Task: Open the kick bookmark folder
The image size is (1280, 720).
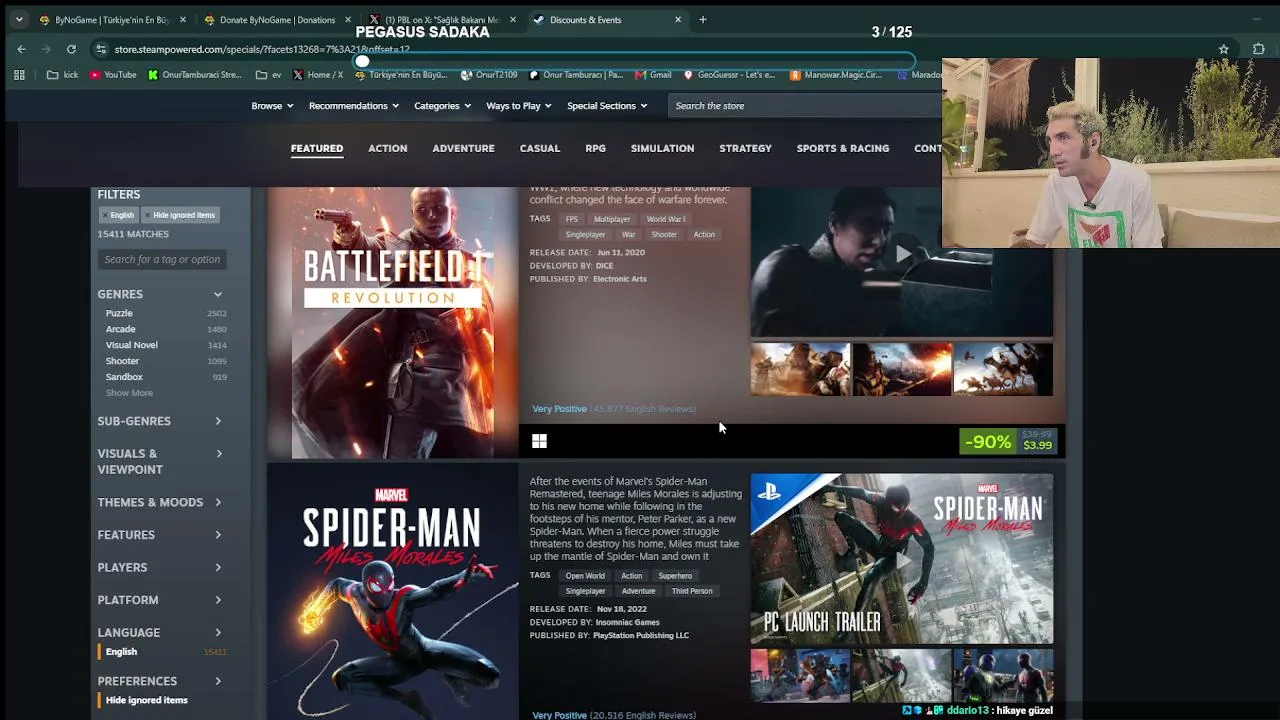Action: 62,75
